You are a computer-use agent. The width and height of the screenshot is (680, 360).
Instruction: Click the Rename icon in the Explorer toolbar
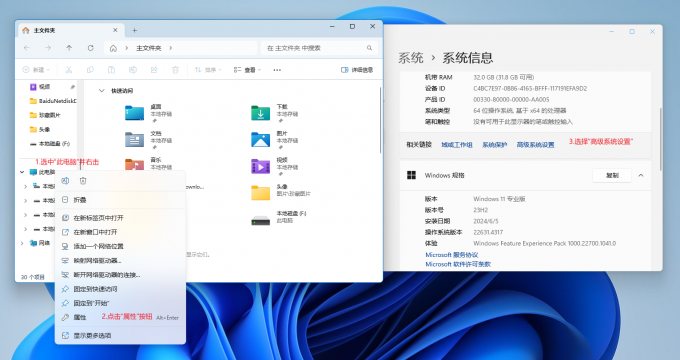pyautogui.click(x=133, y=70)
